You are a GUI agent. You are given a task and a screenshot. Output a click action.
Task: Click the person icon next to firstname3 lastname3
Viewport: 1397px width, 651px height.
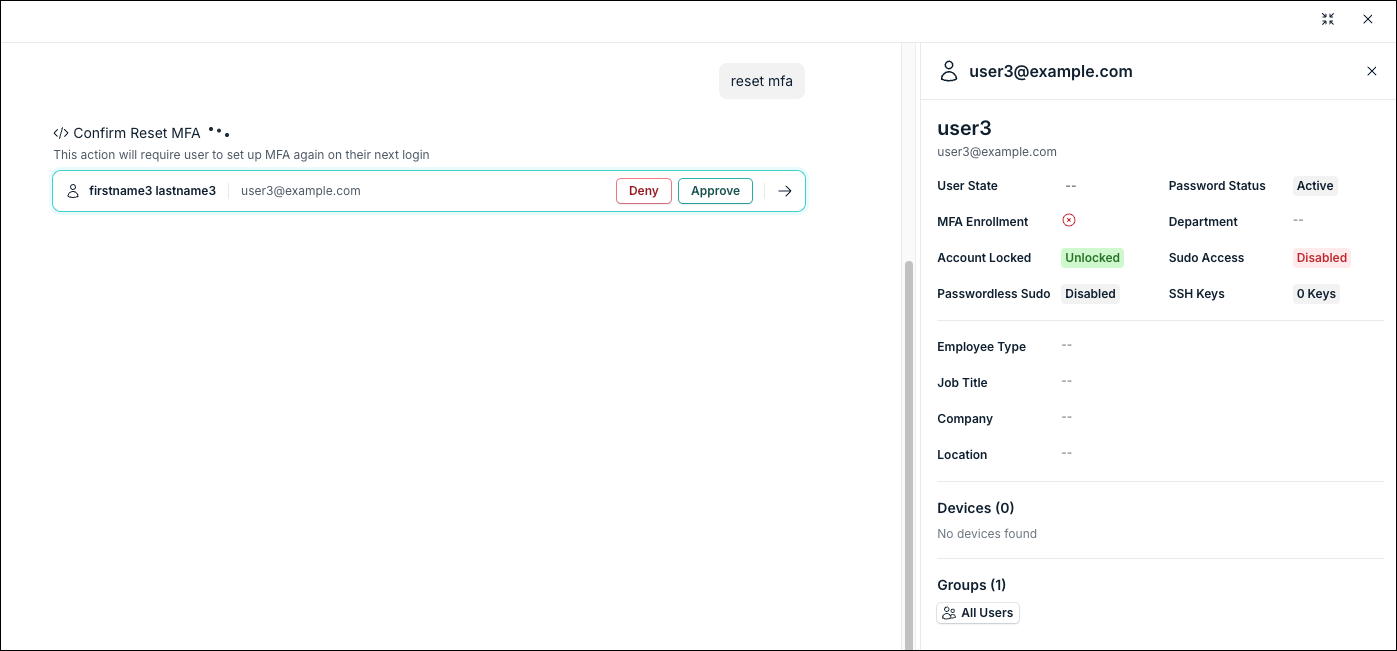pyautogui.click(x=73, y=191)
